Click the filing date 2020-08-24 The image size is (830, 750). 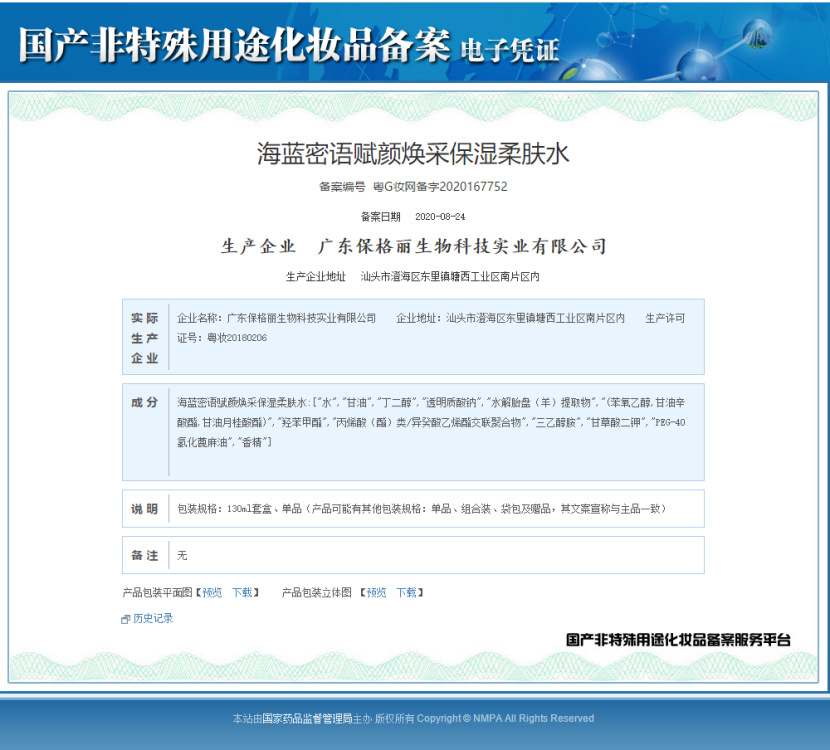(440, 216)
